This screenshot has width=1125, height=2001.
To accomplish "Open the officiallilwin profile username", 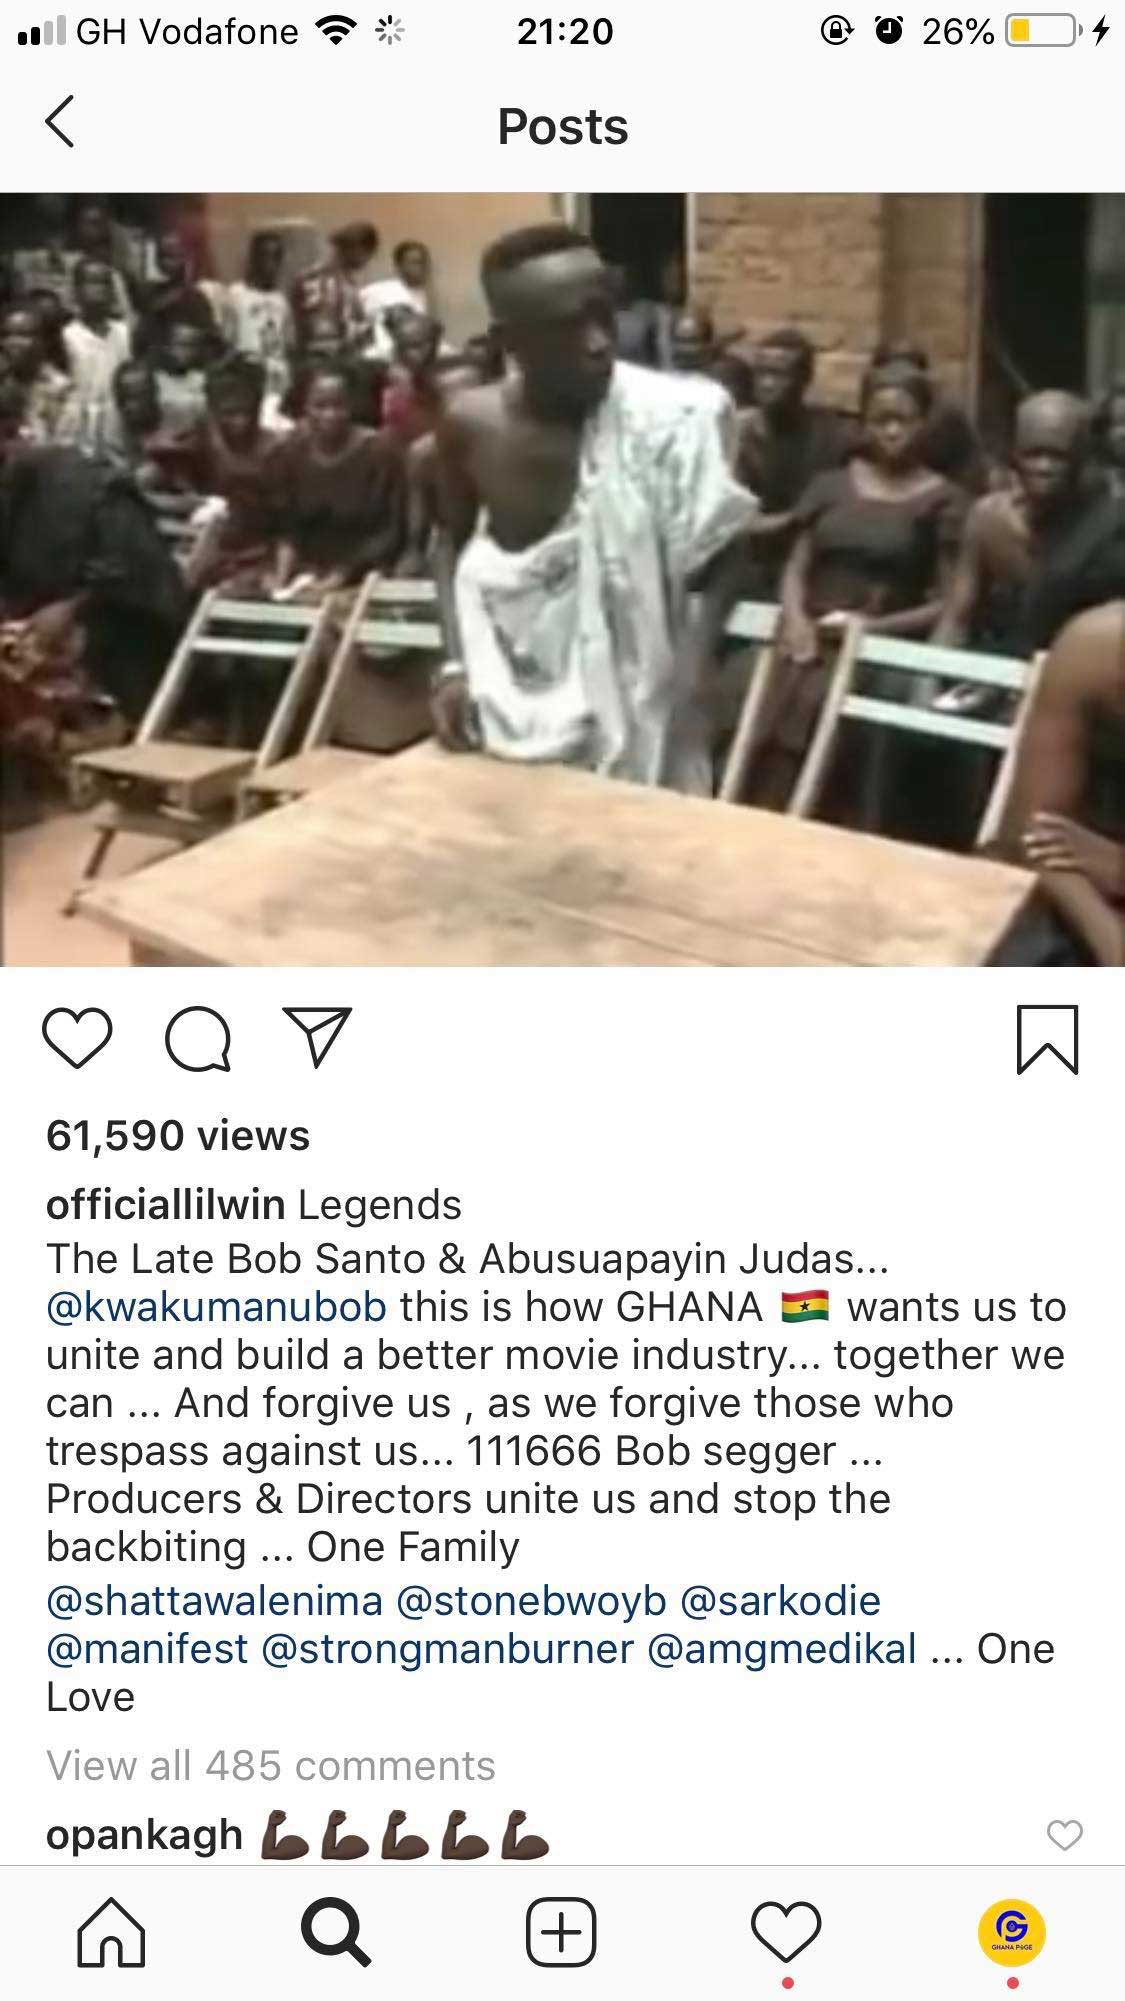I will click(166, 1205).
